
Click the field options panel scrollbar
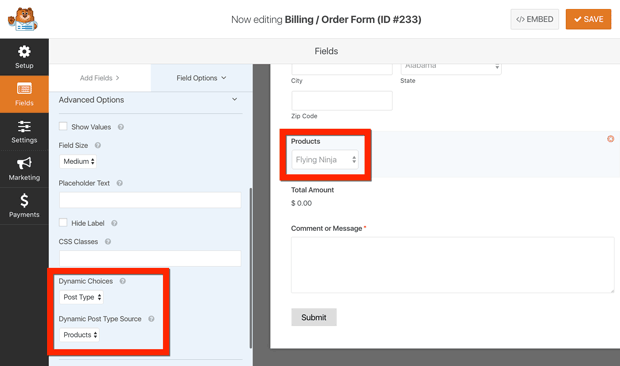251,268
